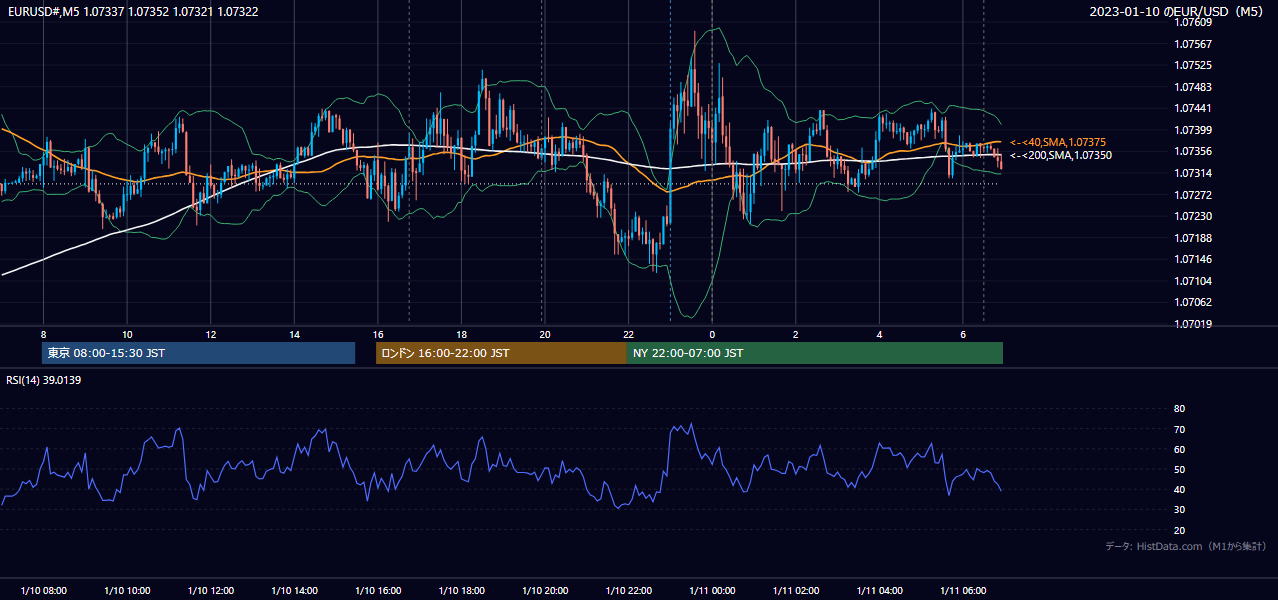Click price axis value 1.07146

pos(1193,259)
